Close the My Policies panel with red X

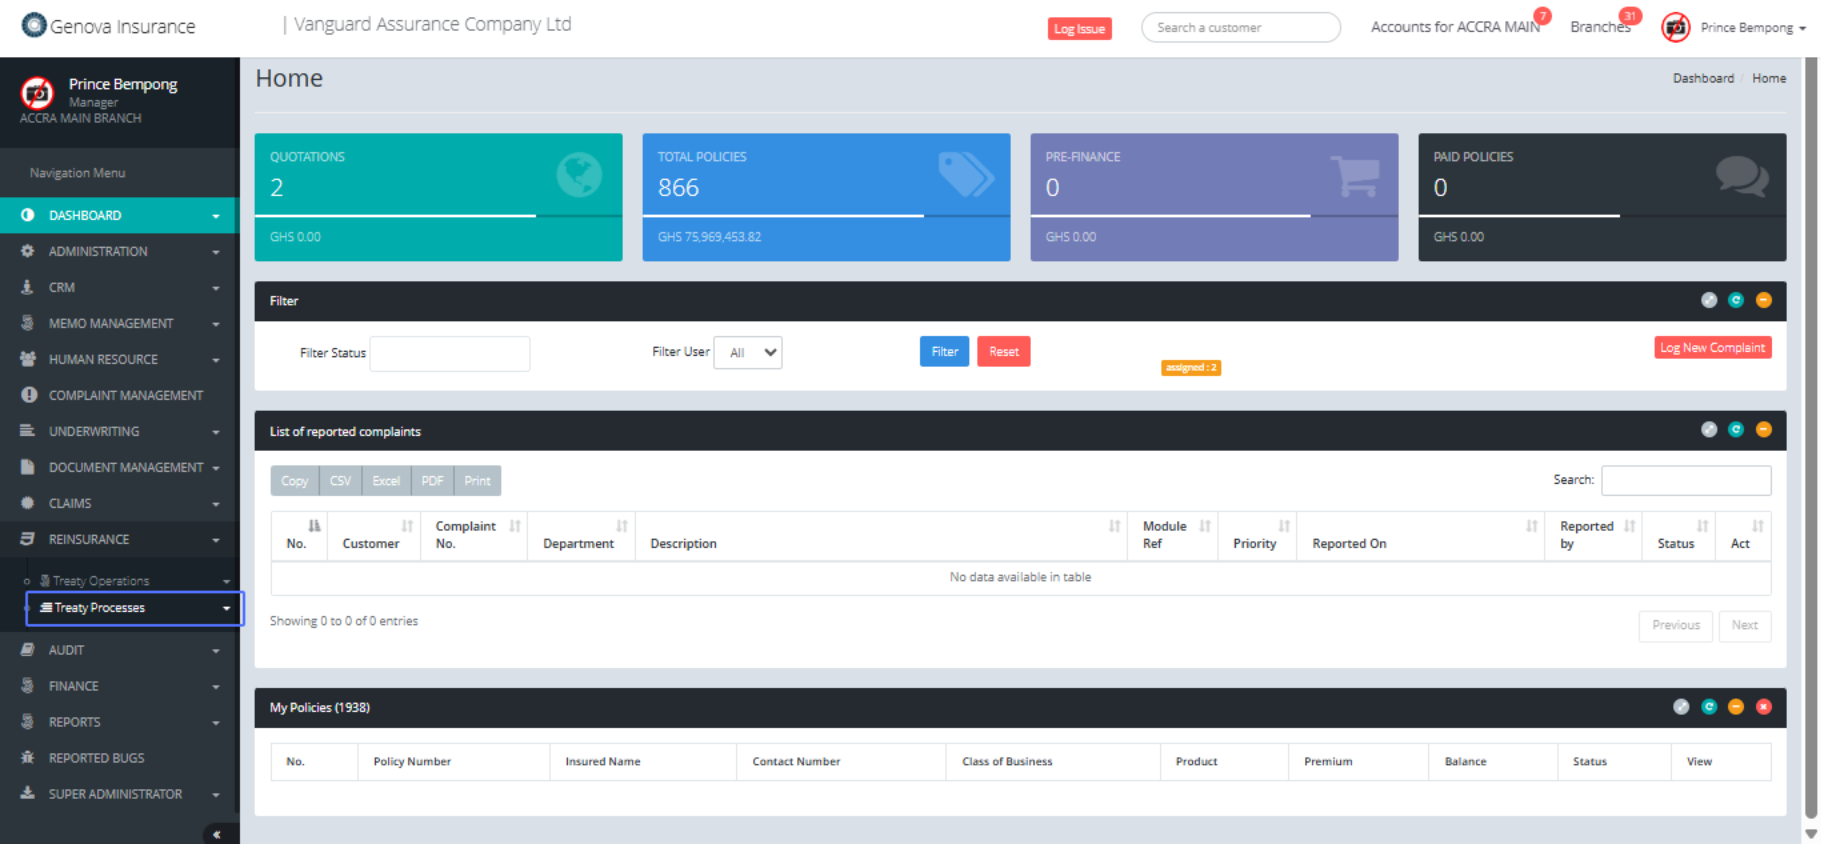coord(1763,707)
